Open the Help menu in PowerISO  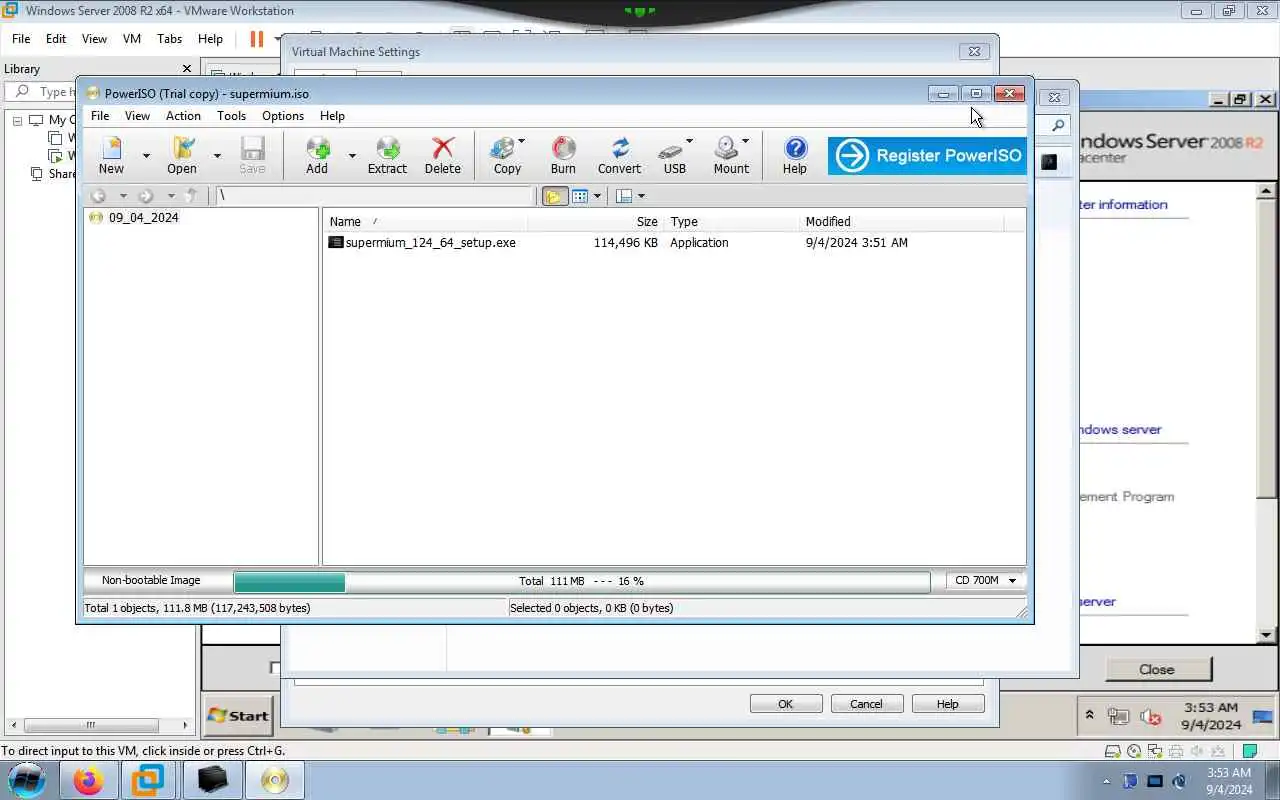pyautogui.click(x=332, y=116)
